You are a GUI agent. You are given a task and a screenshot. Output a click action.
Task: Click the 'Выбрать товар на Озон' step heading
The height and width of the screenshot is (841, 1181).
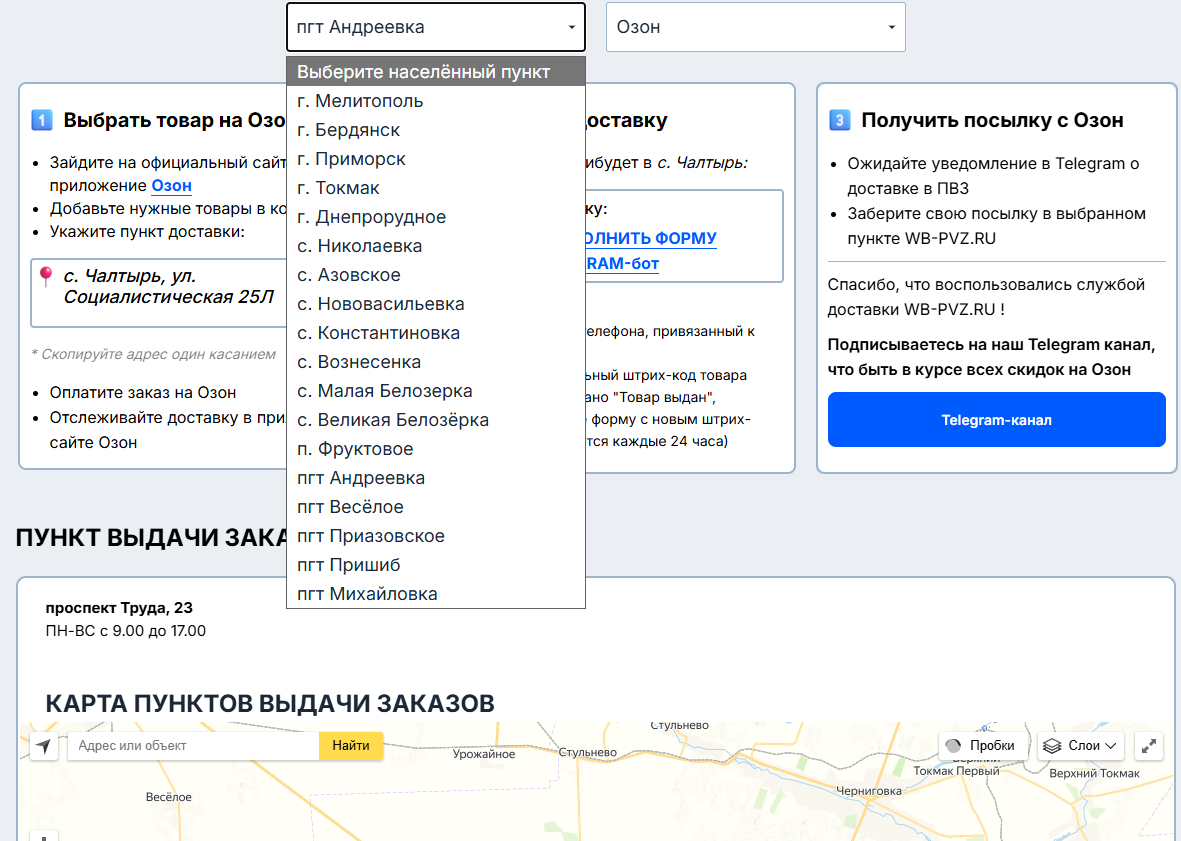point(174,120)
